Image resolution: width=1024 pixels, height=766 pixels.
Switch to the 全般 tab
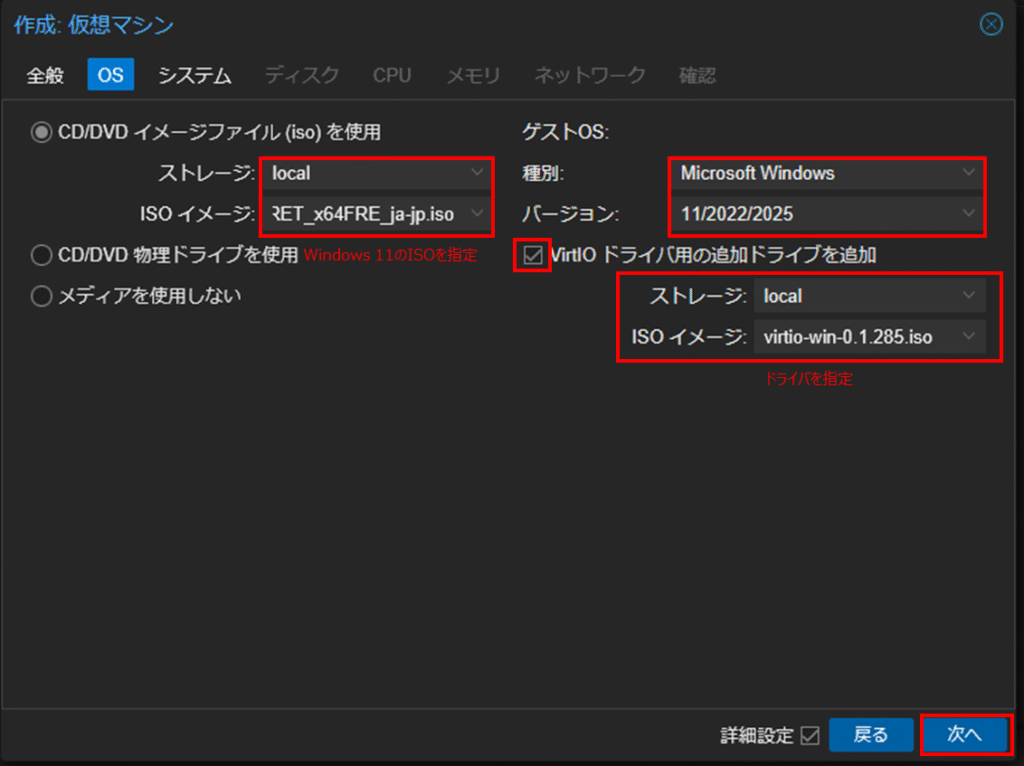45,76
